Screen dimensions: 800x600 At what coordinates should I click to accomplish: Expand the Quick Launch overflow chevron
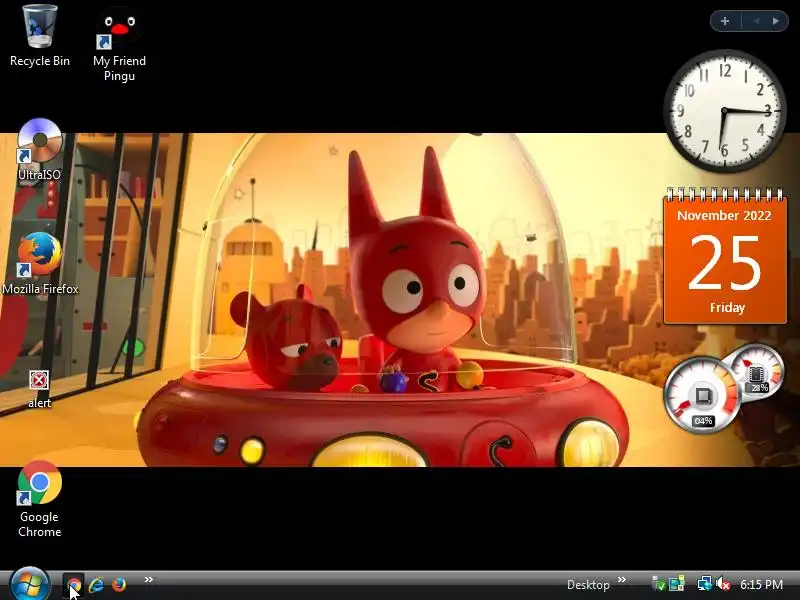[149, 580]
